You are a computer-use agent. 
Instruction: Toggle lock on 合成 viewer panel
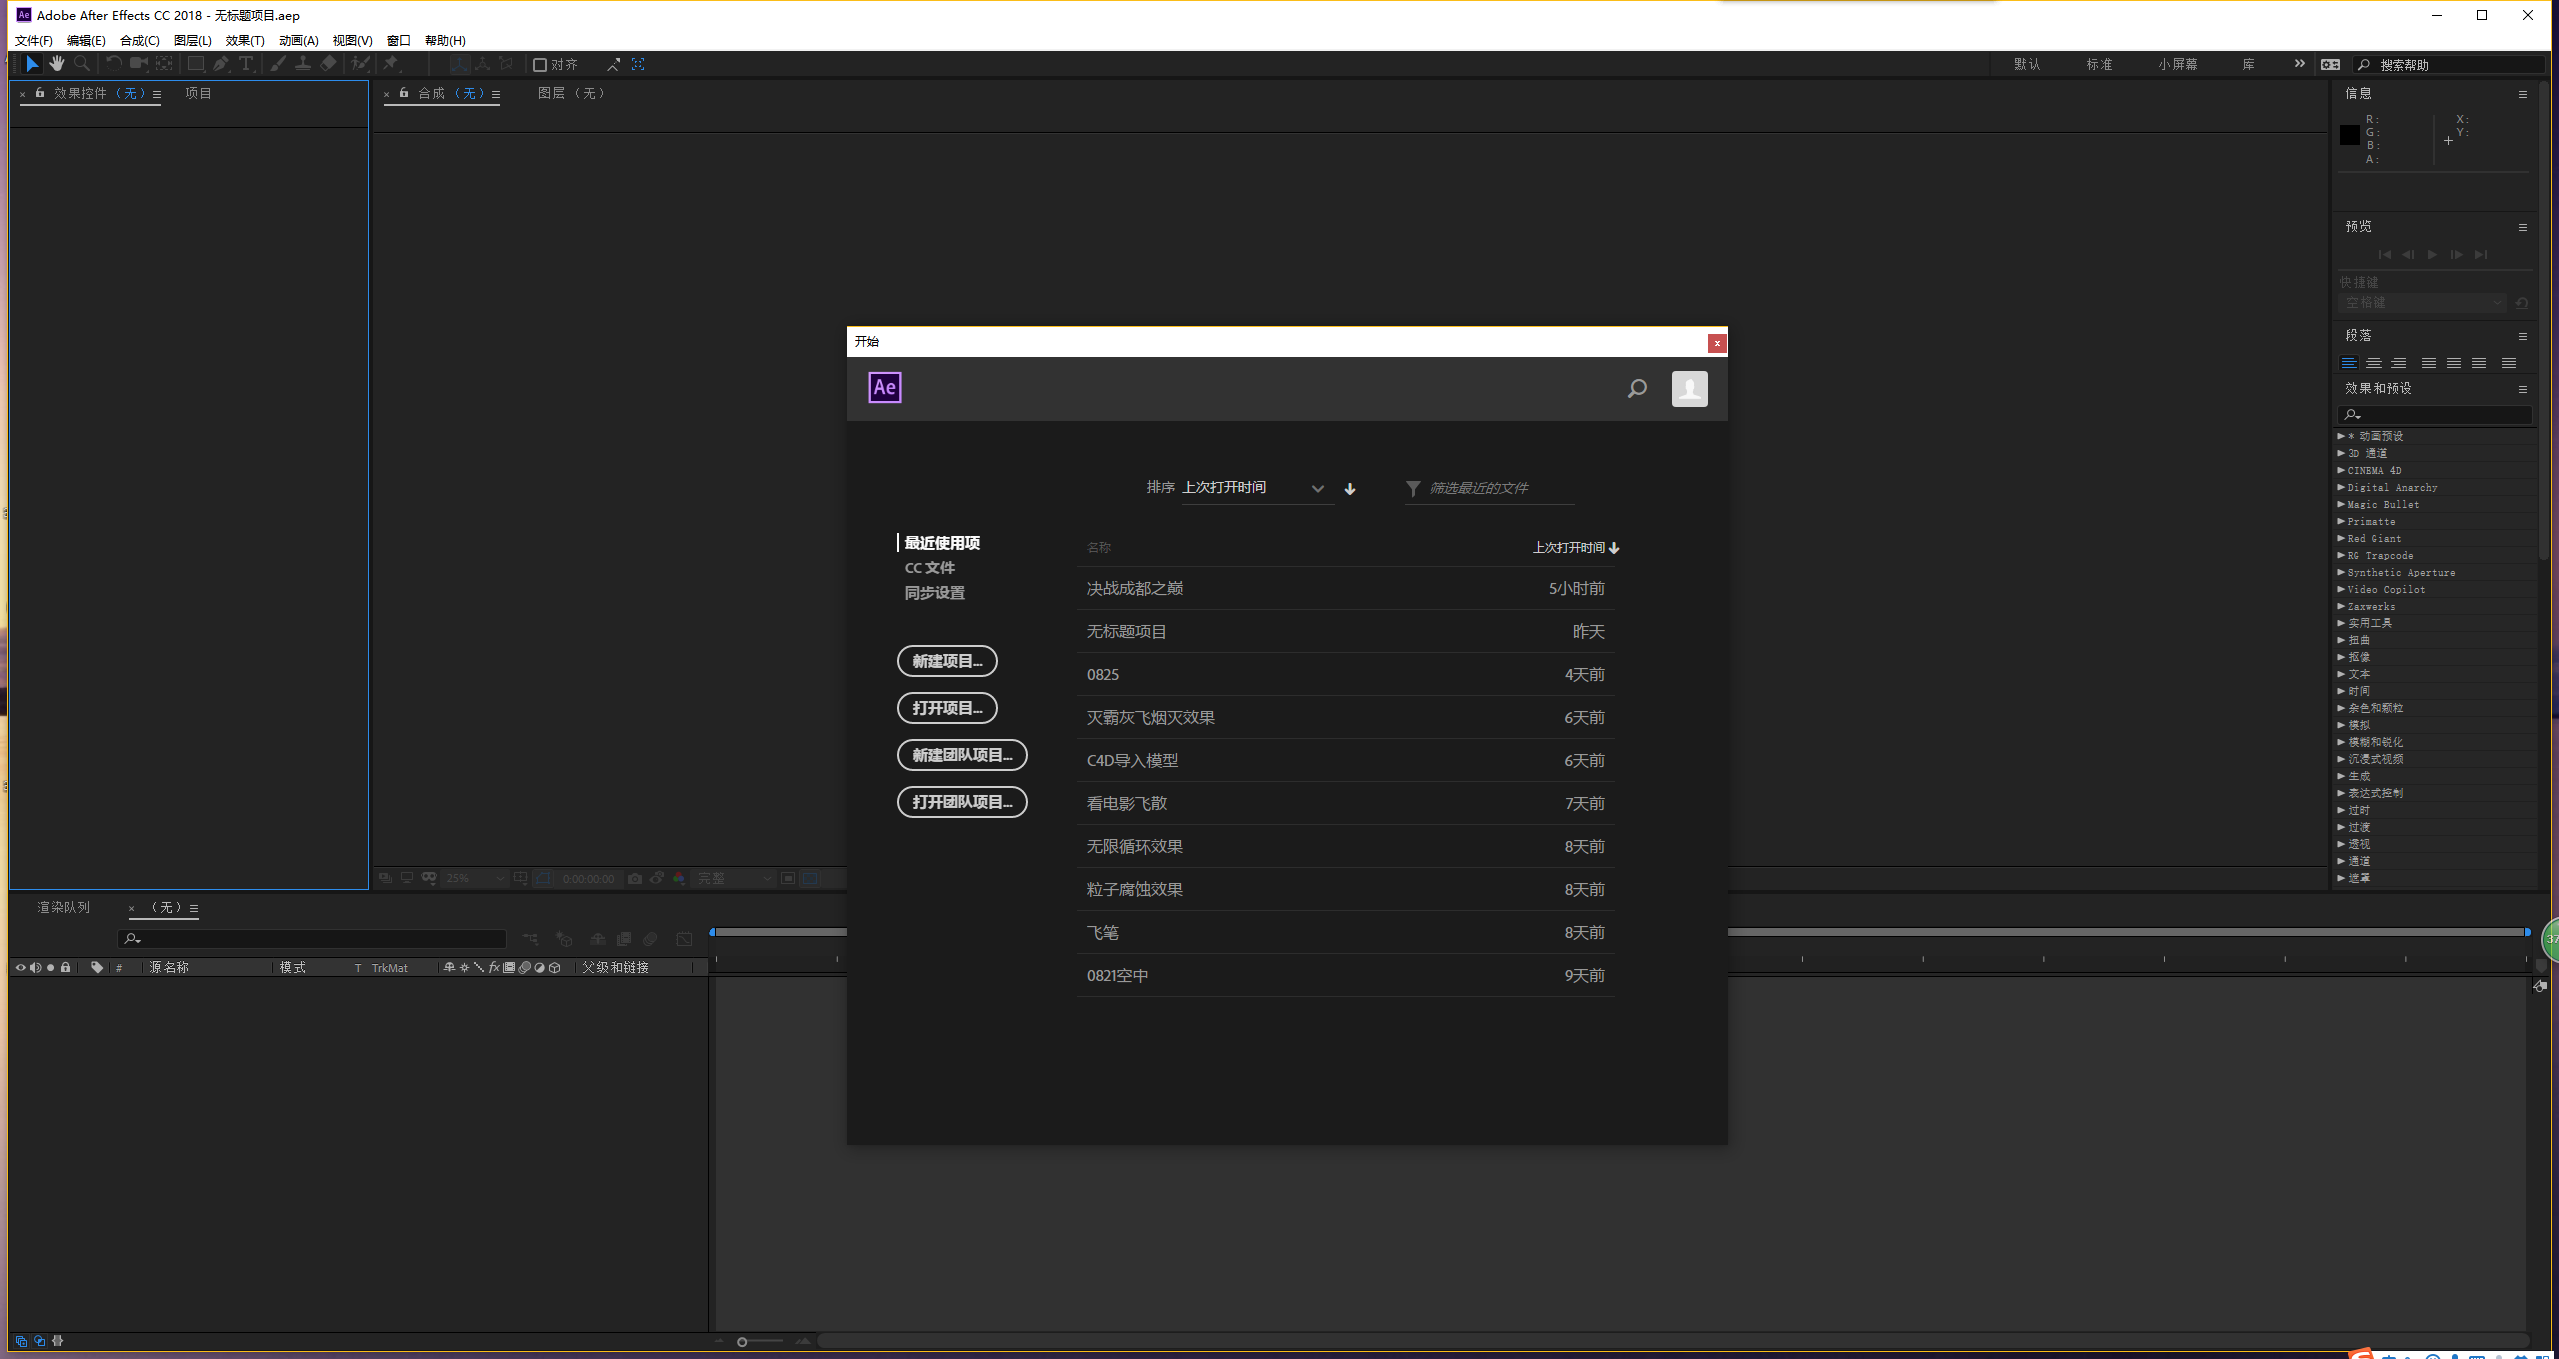tap(404, 93)
